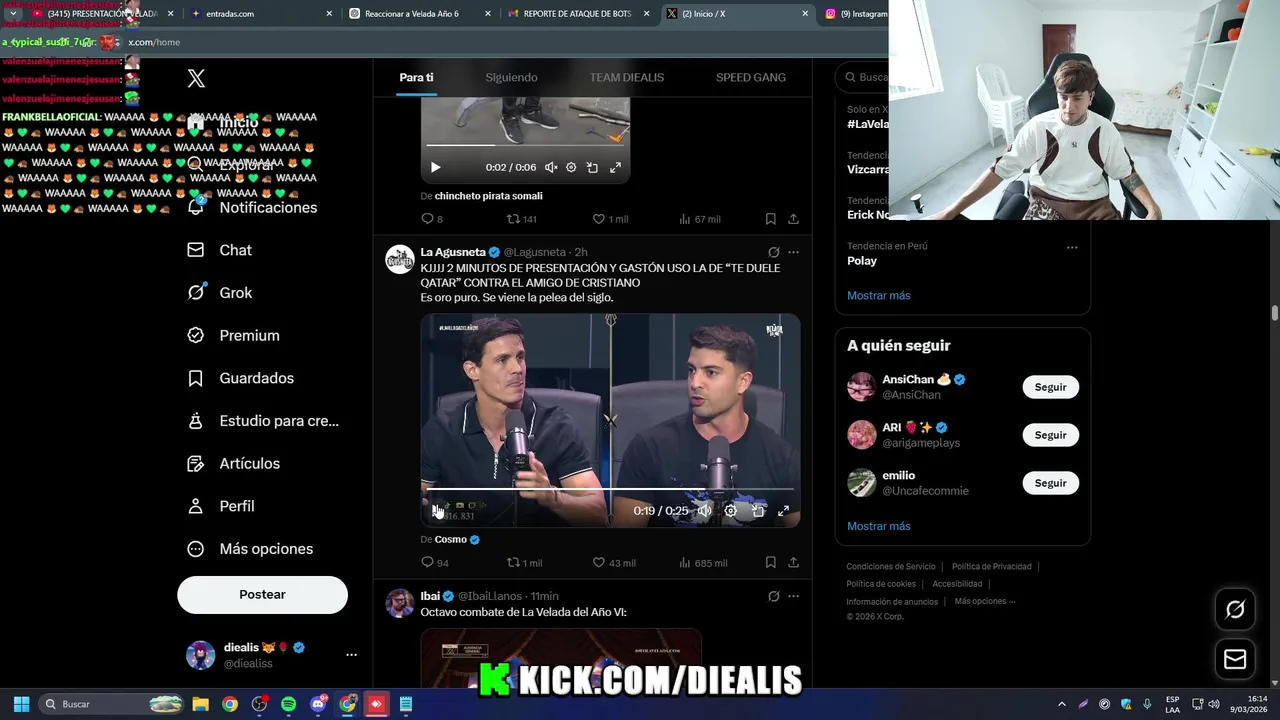Mute the interview video sound

pyautogui.click(x=705, y=510)
